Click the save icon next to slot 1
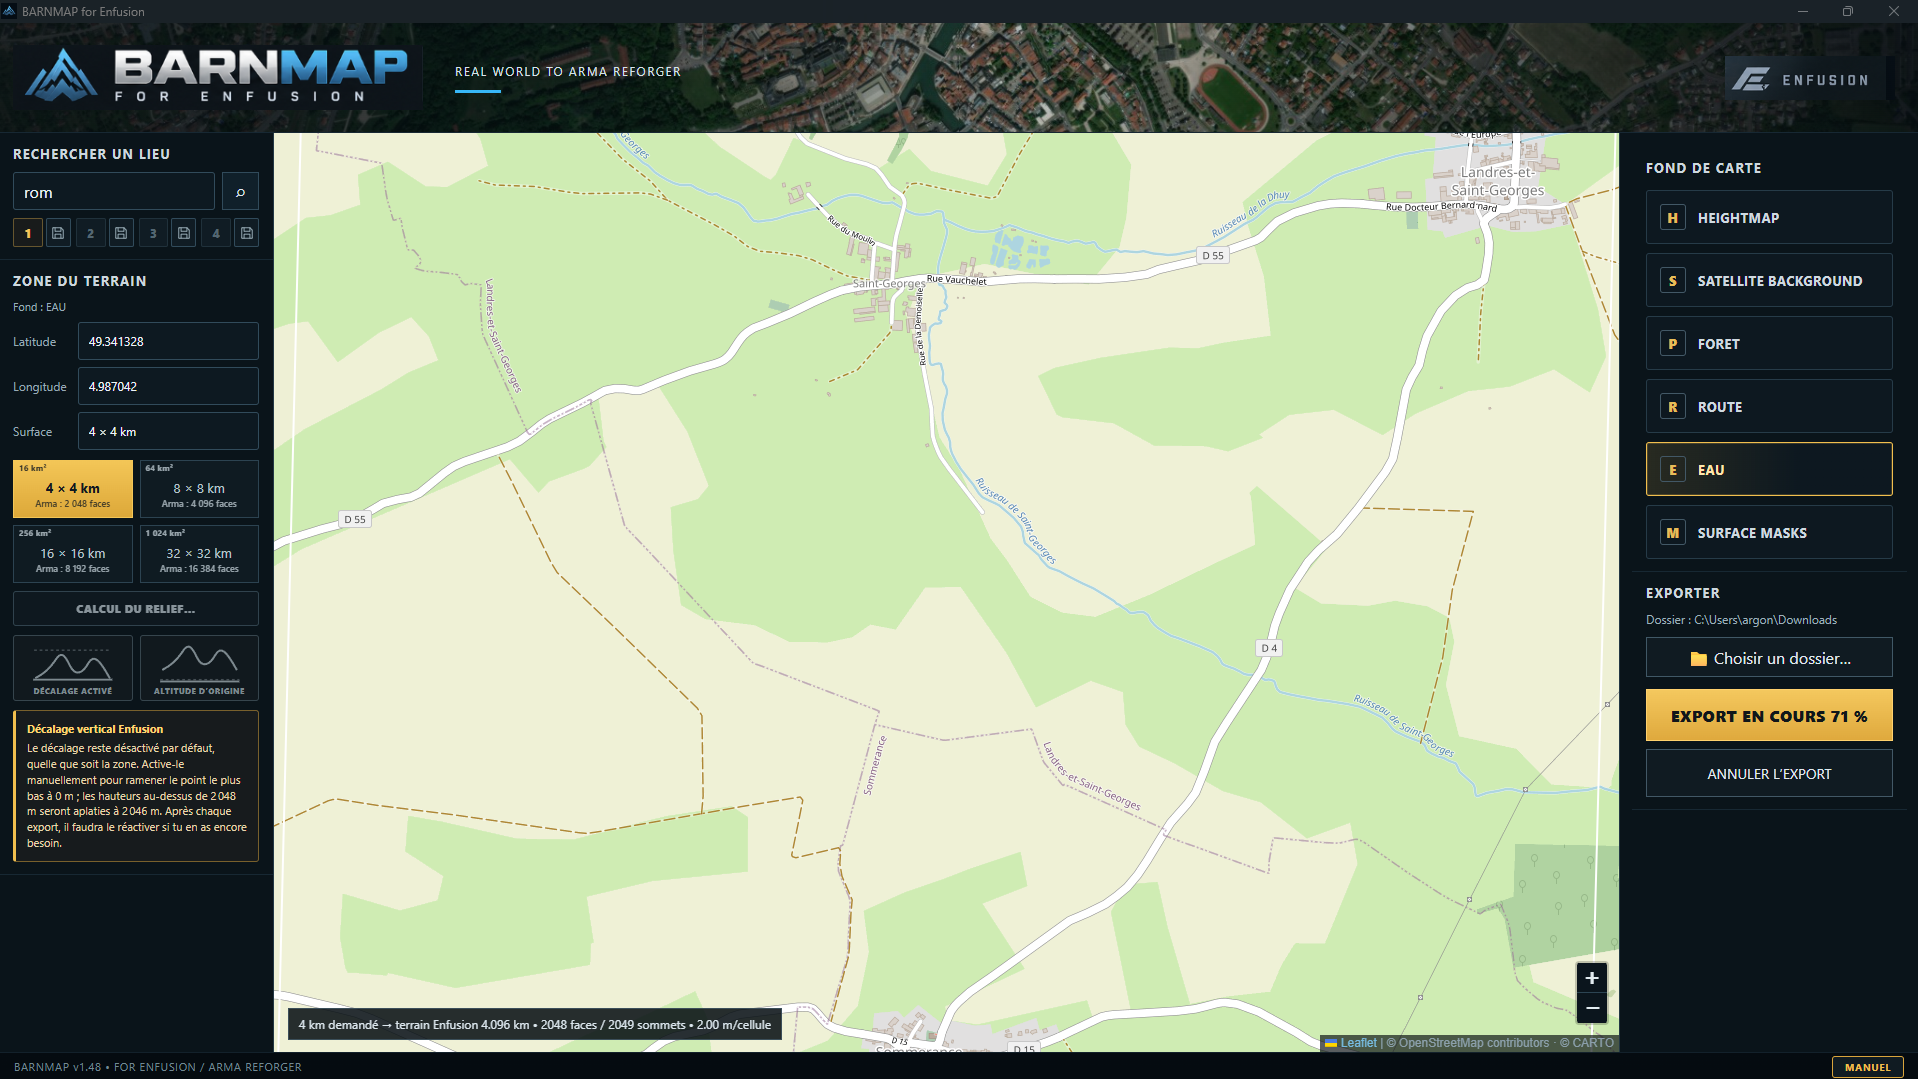 point(59,233)
